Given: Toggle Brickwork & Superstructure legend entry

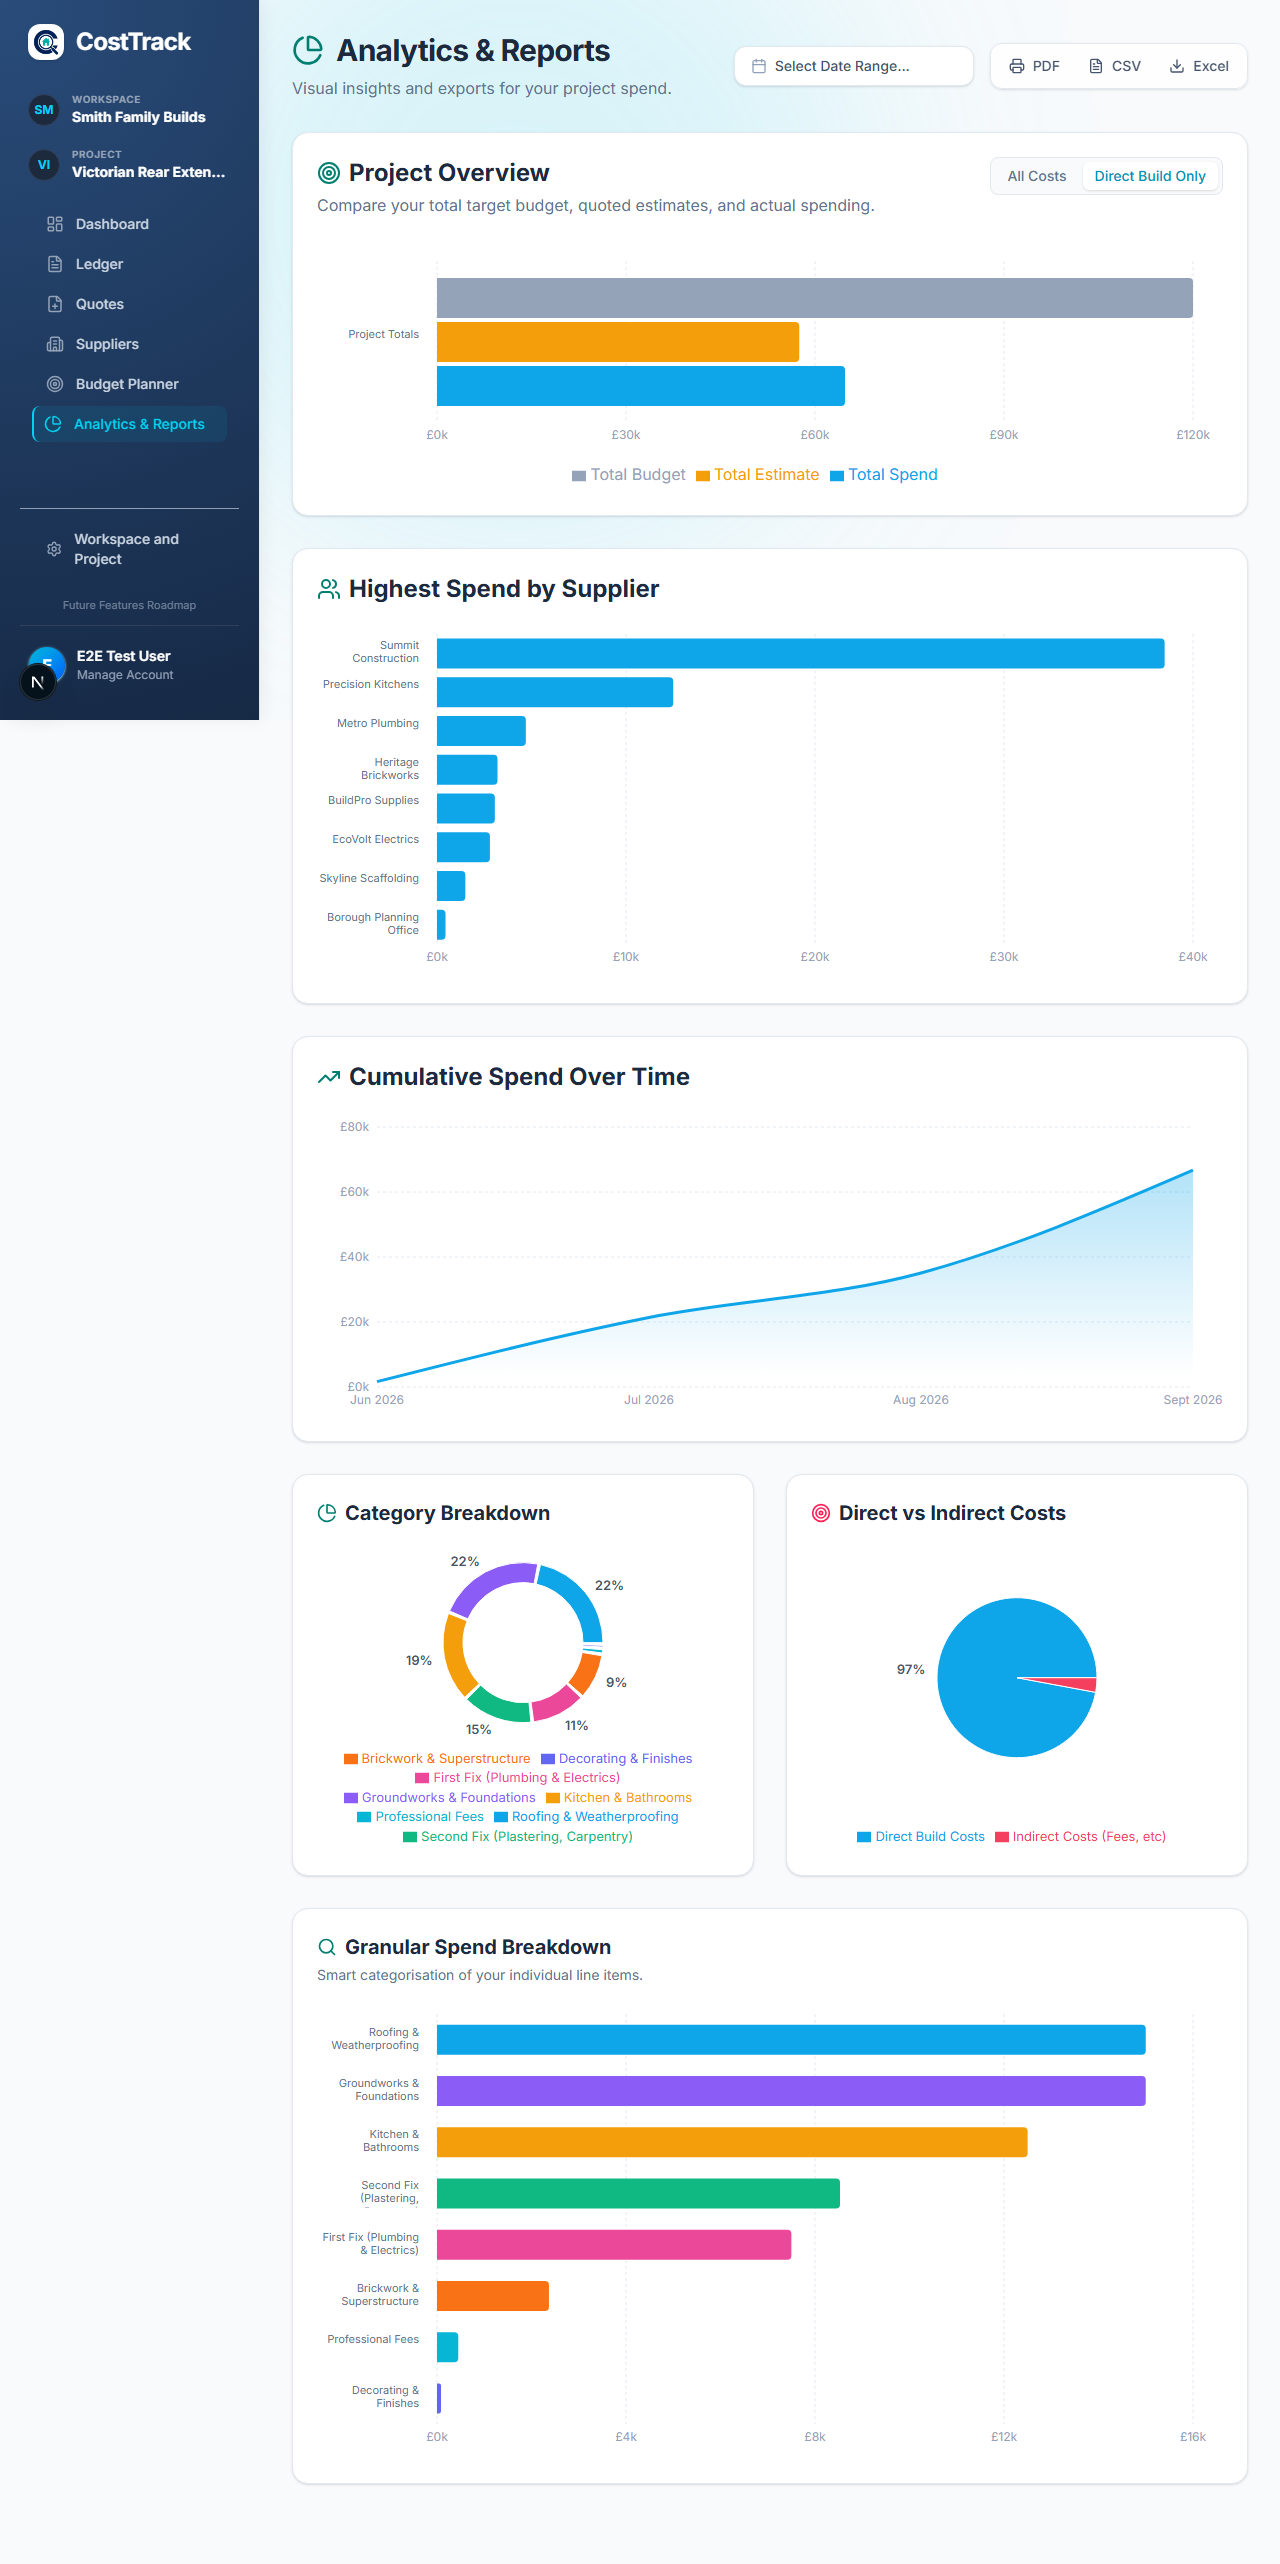Looking at the screenshot, I should pos(437,1759).
